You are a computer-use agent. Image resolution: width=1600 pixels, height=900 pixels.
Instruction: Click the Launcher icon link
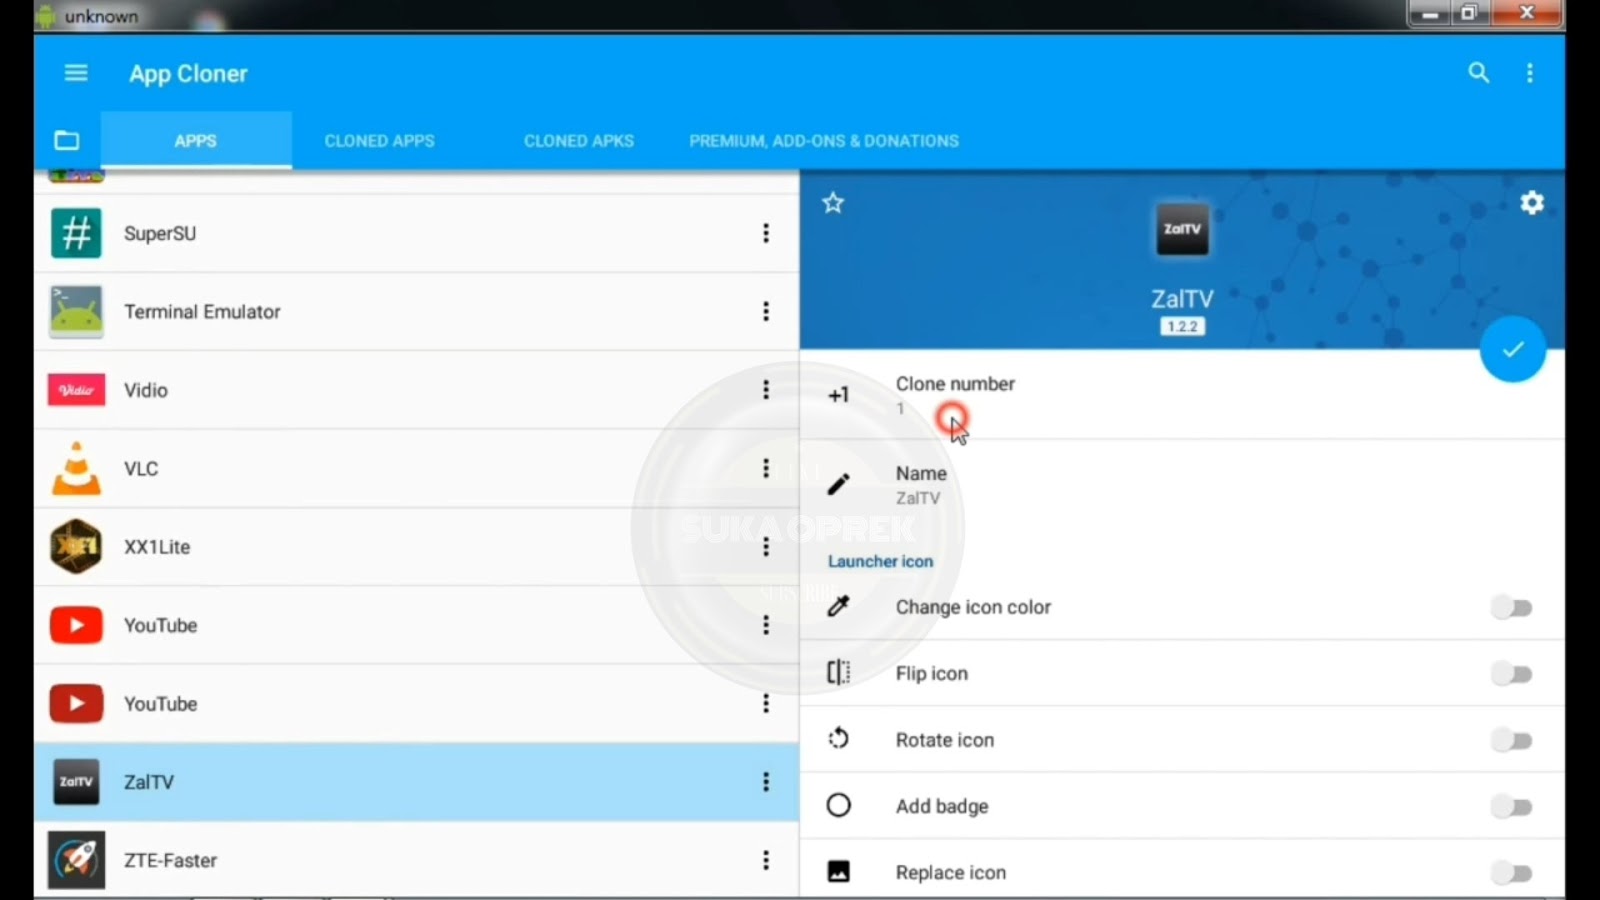point(880,561)
